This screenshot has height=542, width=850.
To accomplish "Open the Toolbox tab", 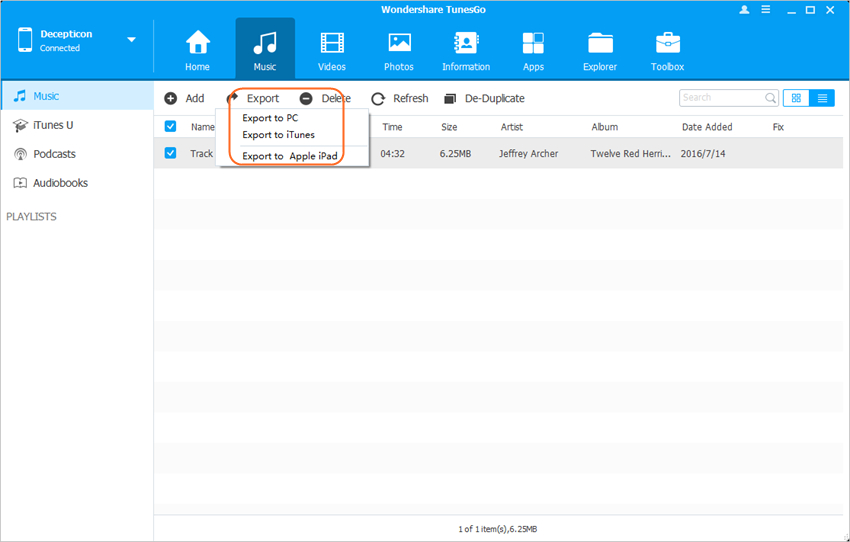I will (667, 51).
